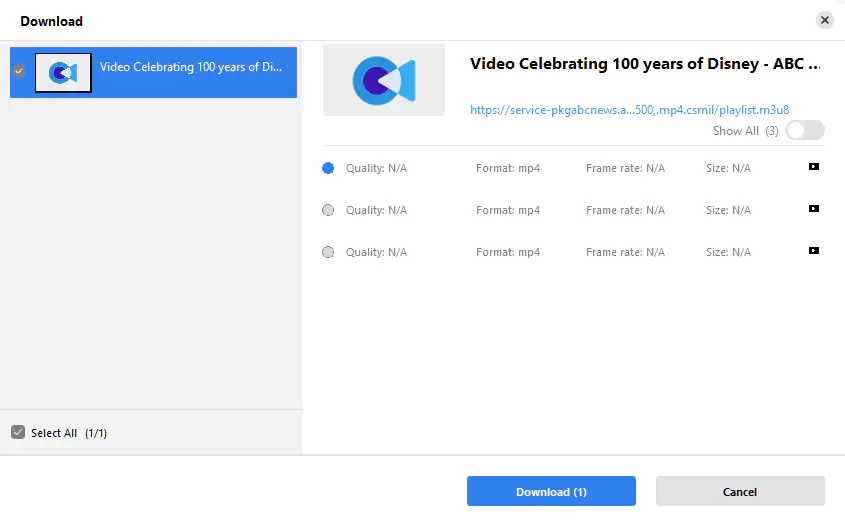845x526 pixels.
Task: Click the large camera preview thumbnail
Action: (x=384, y=80)
